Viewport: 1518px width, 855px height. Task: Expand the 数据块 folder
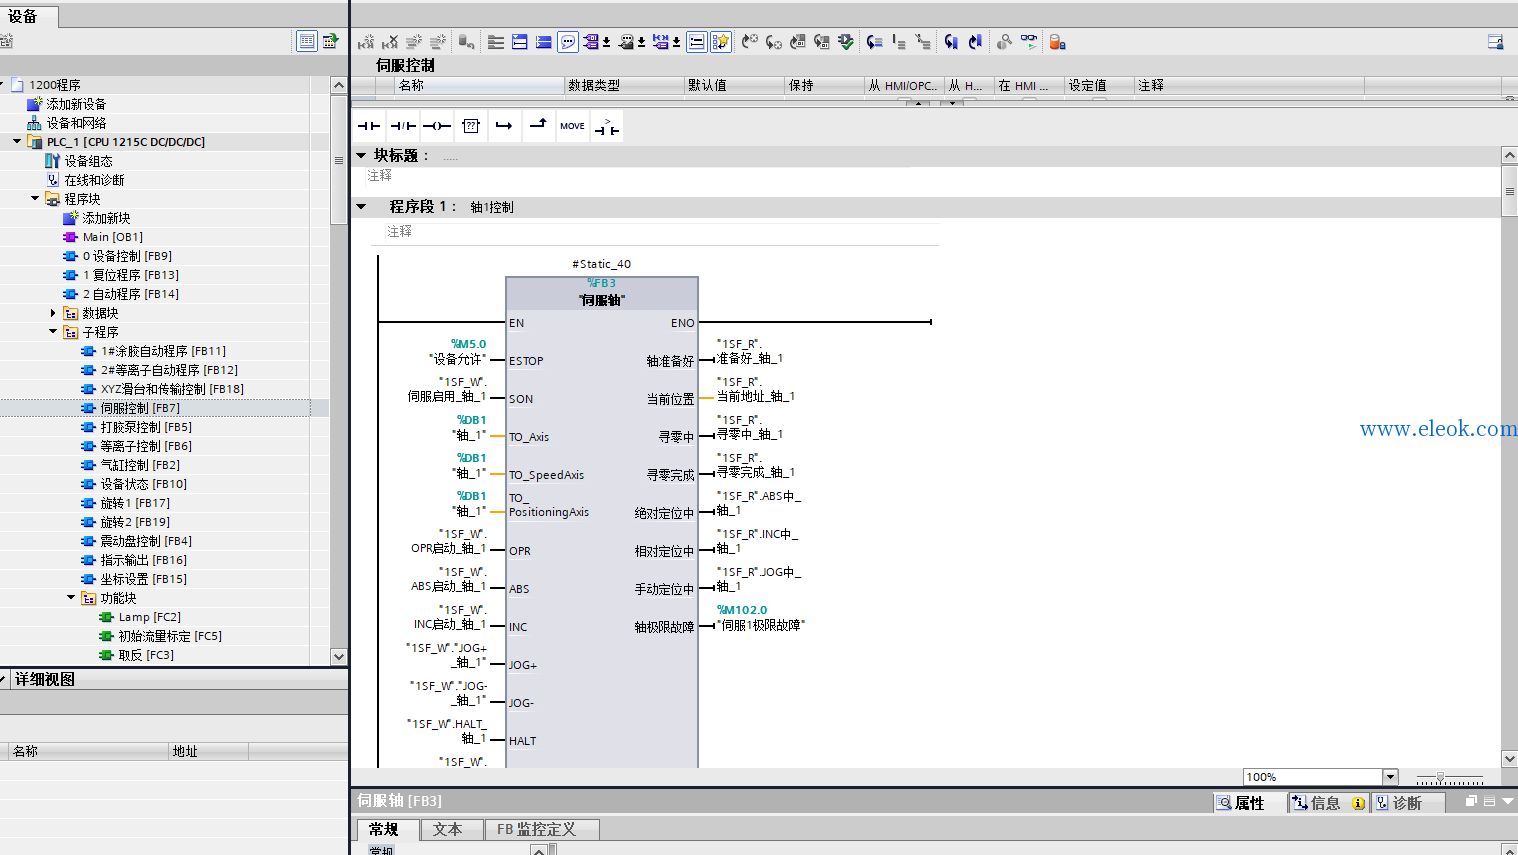tap(53, 313)
